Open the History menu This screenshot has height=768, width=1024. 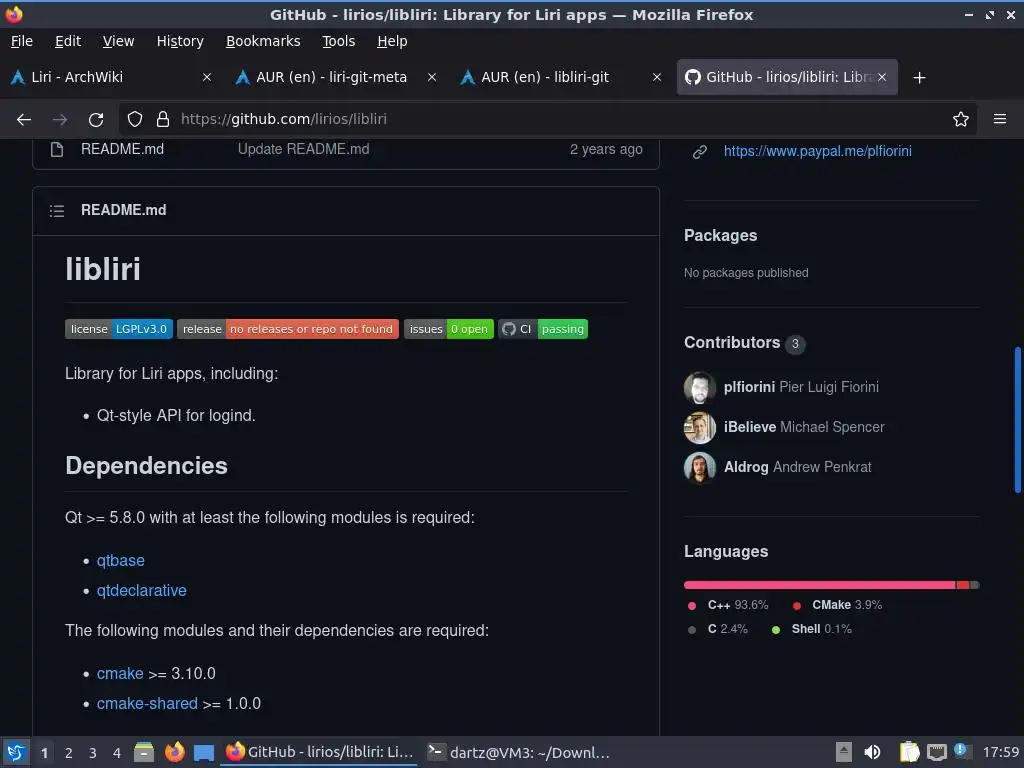point(180,41)
